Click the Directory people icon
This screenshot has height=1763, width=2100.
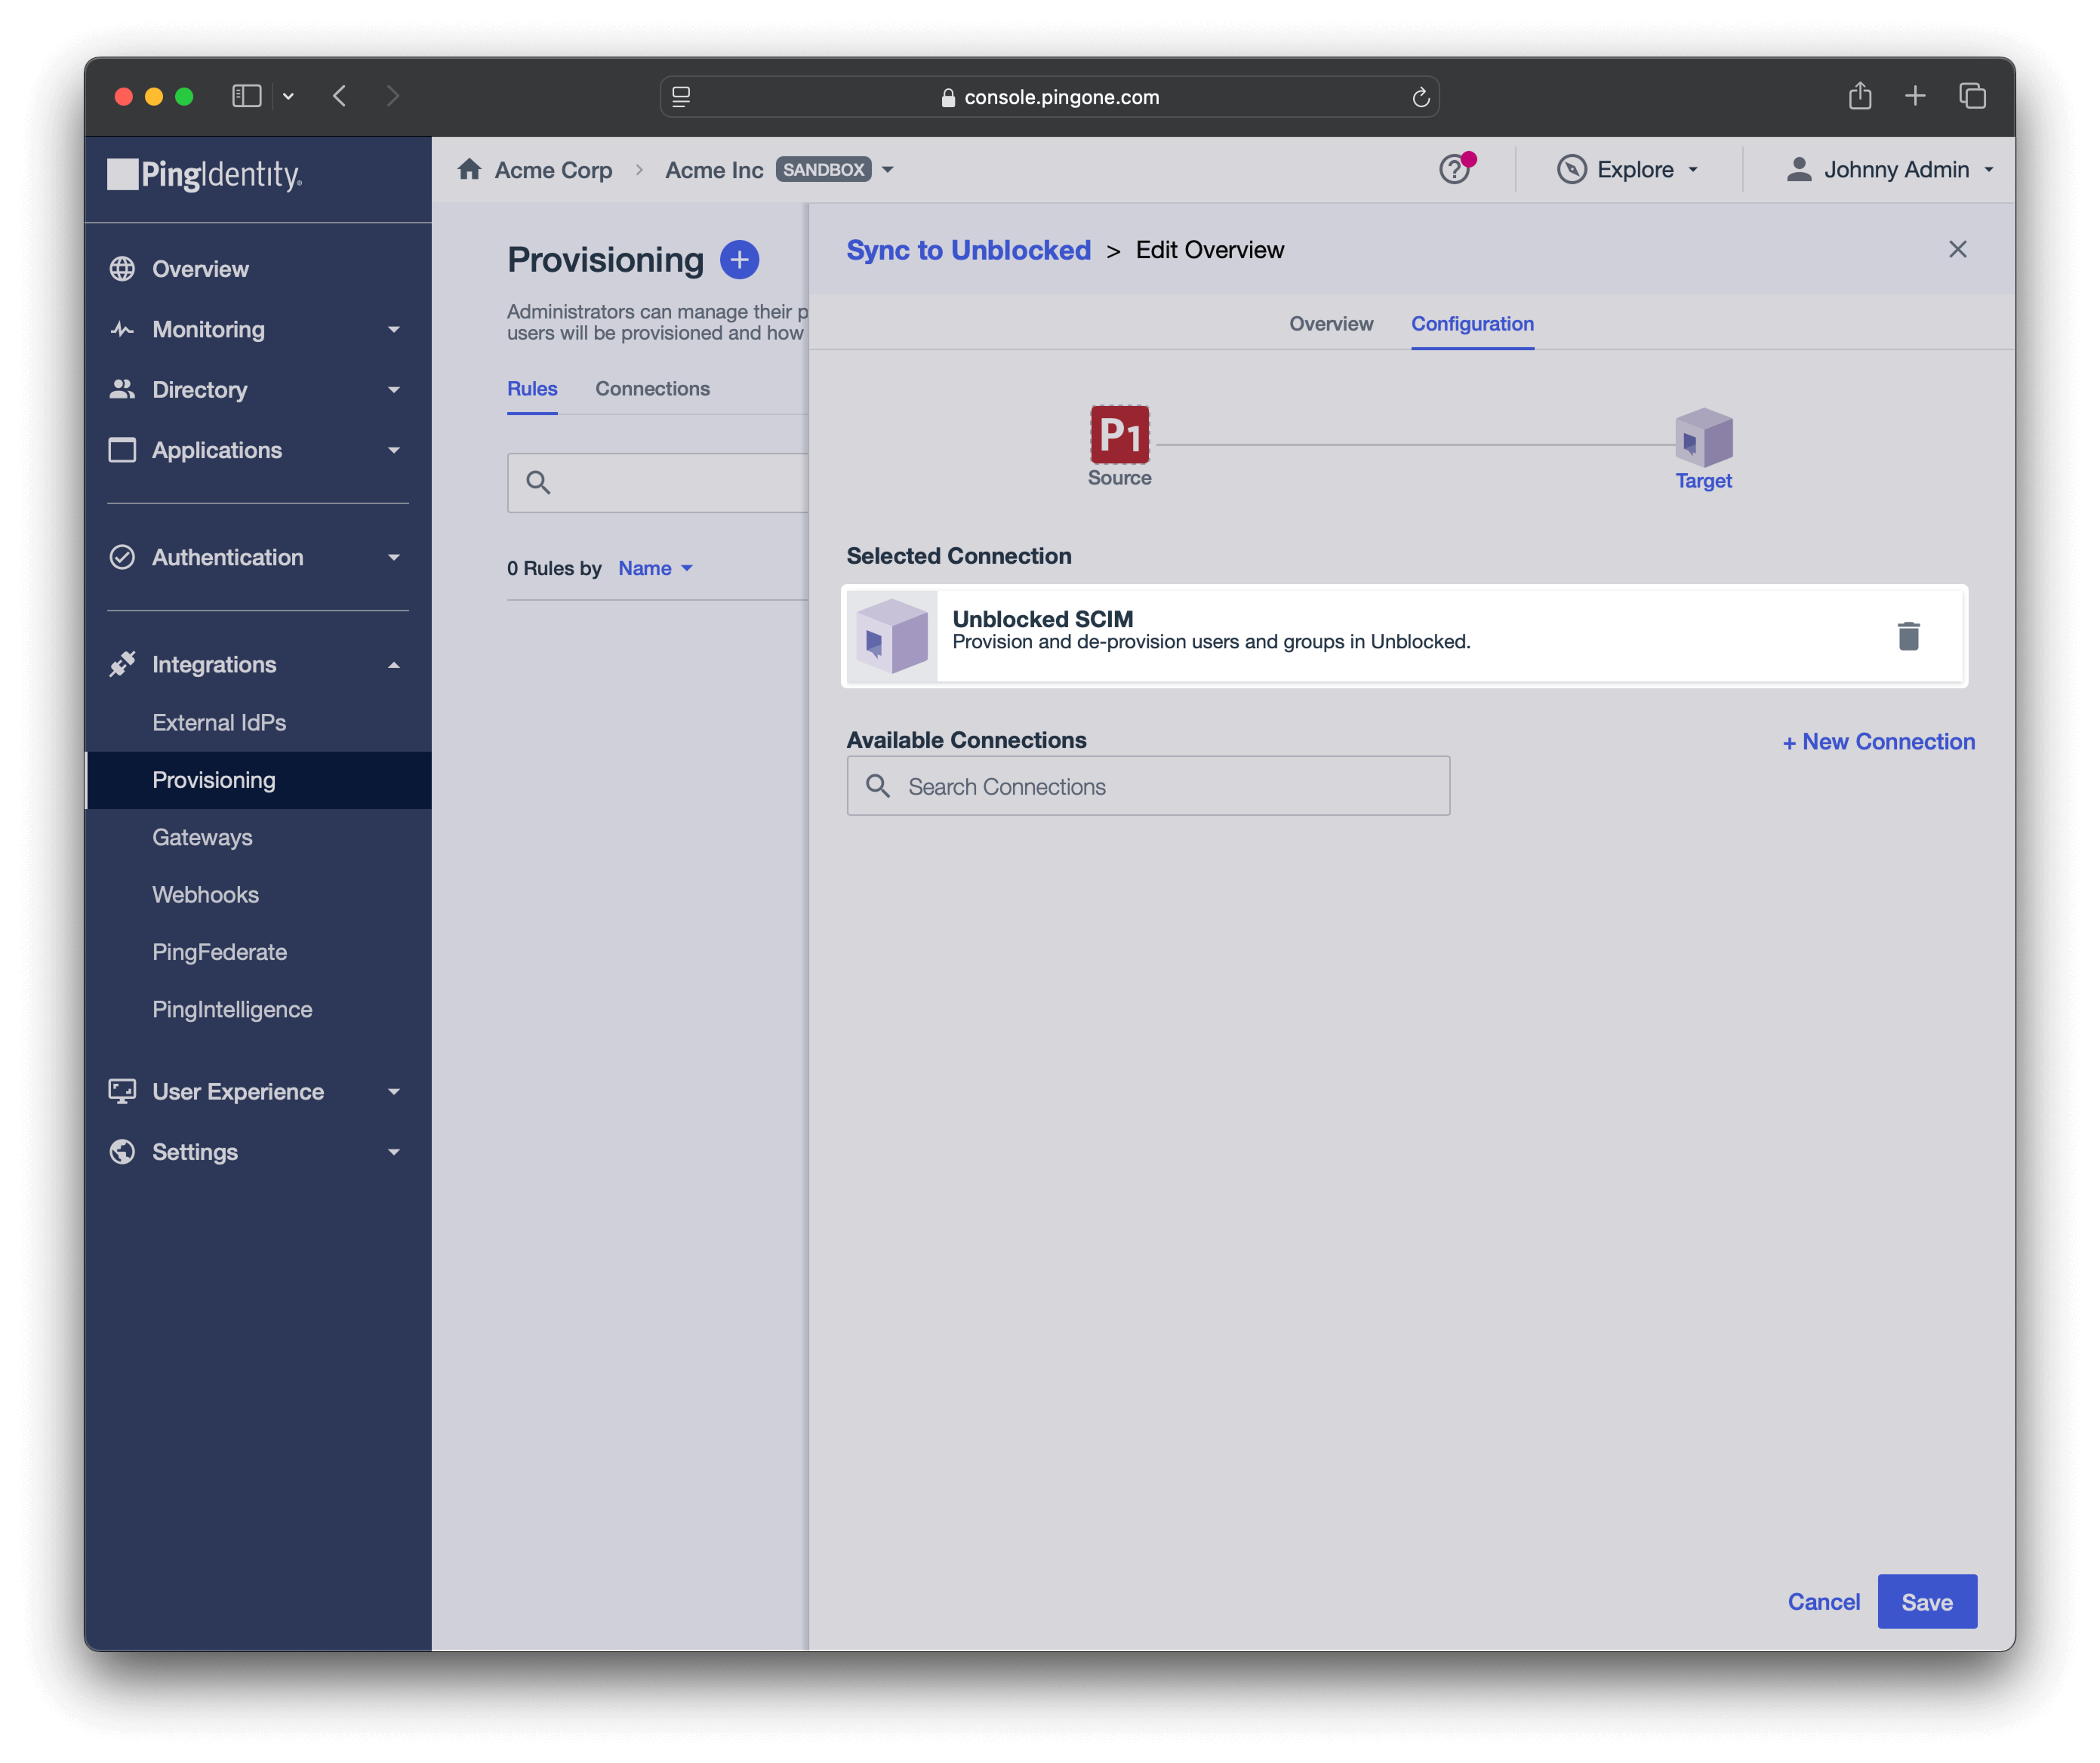pos(122,389)
